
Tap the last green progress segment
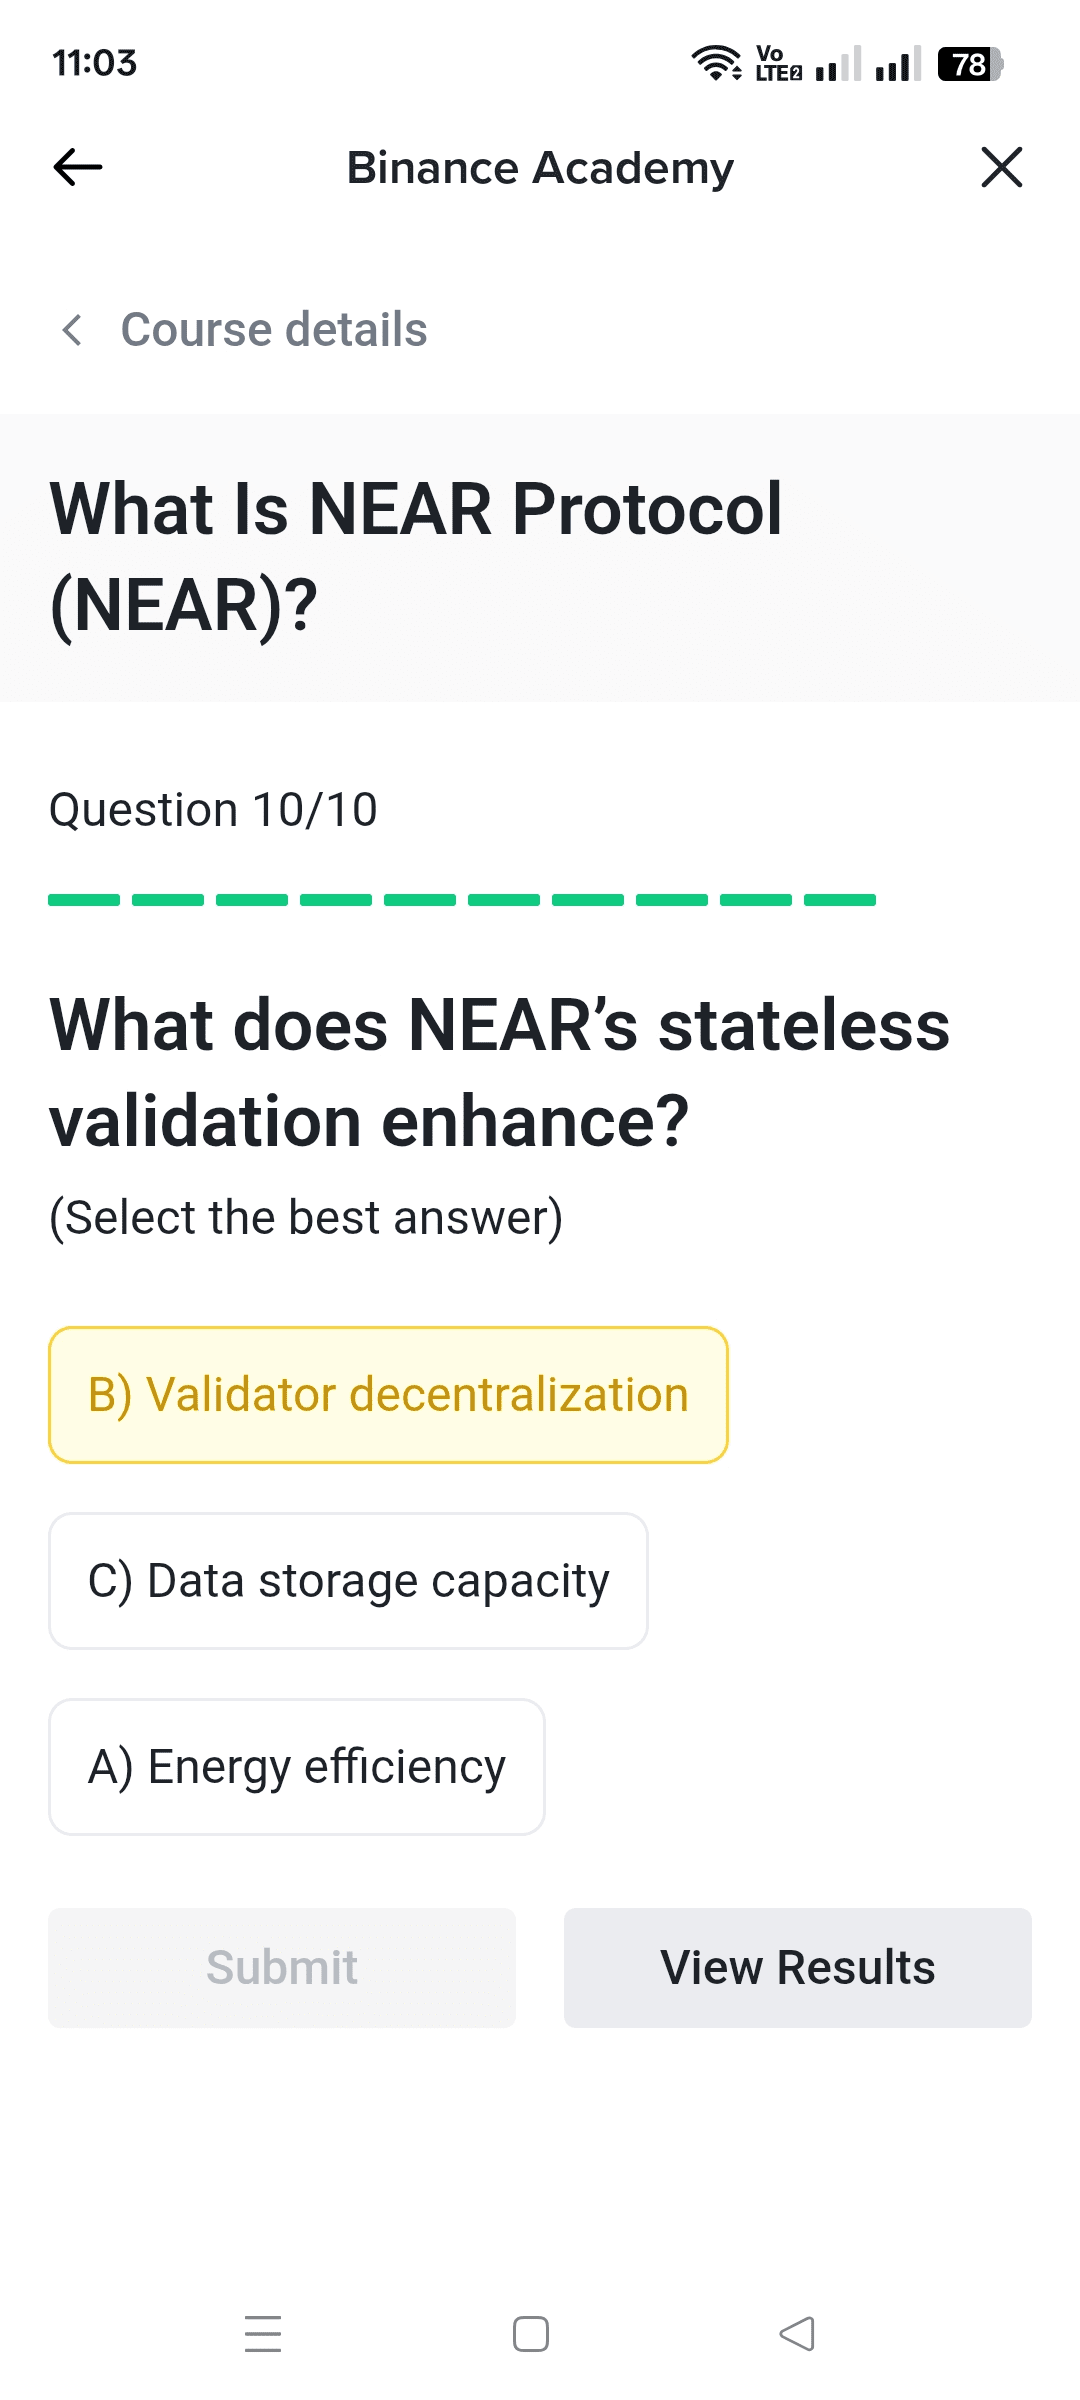point(840,900)
